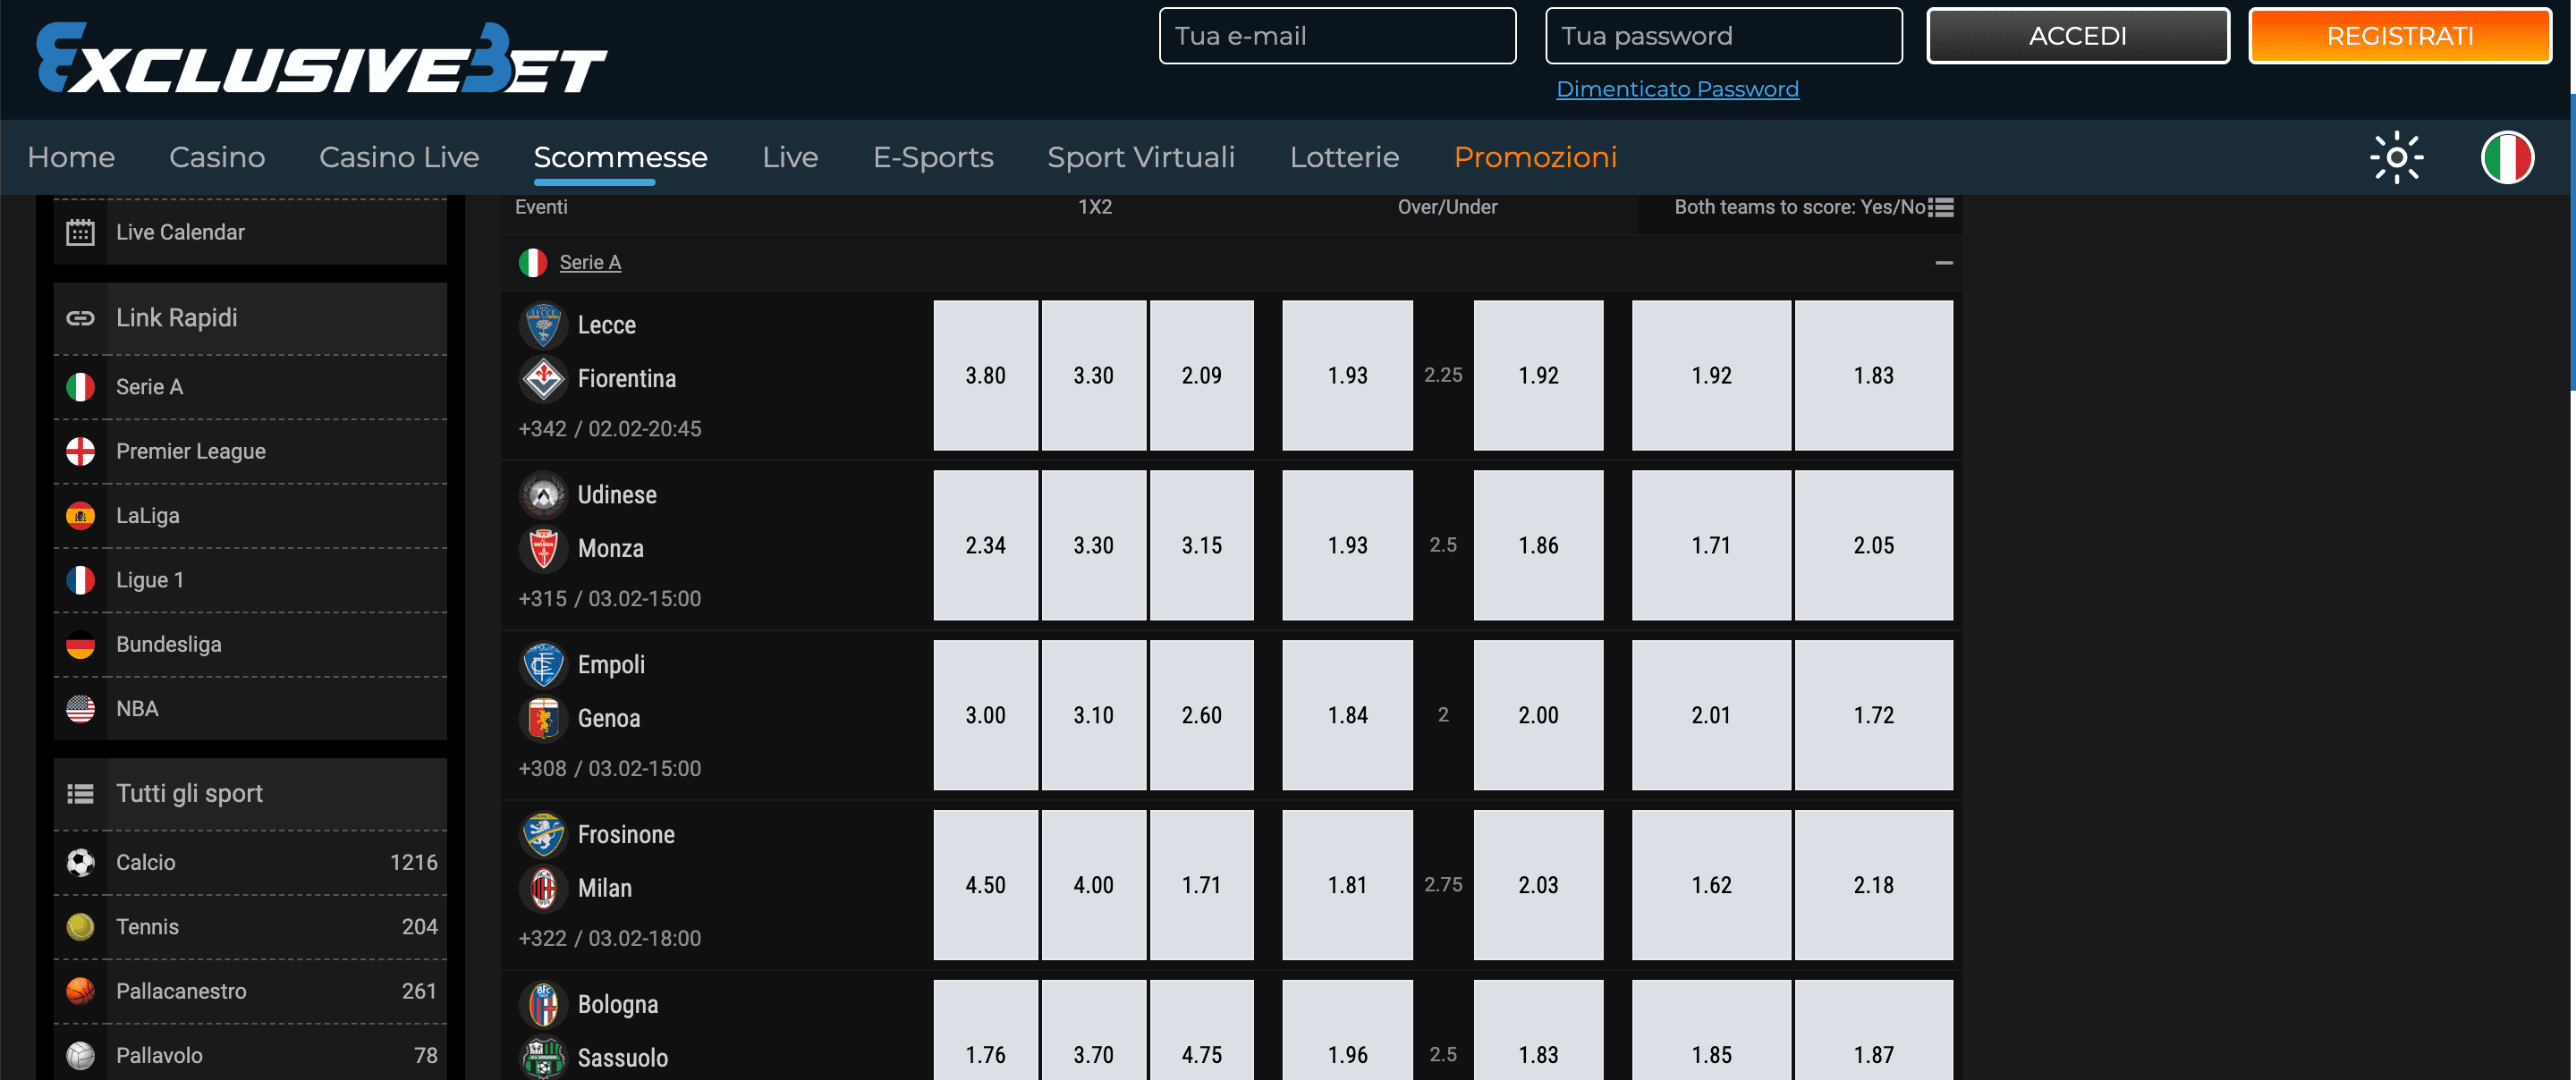Open the Home menu item

point(71,157)
